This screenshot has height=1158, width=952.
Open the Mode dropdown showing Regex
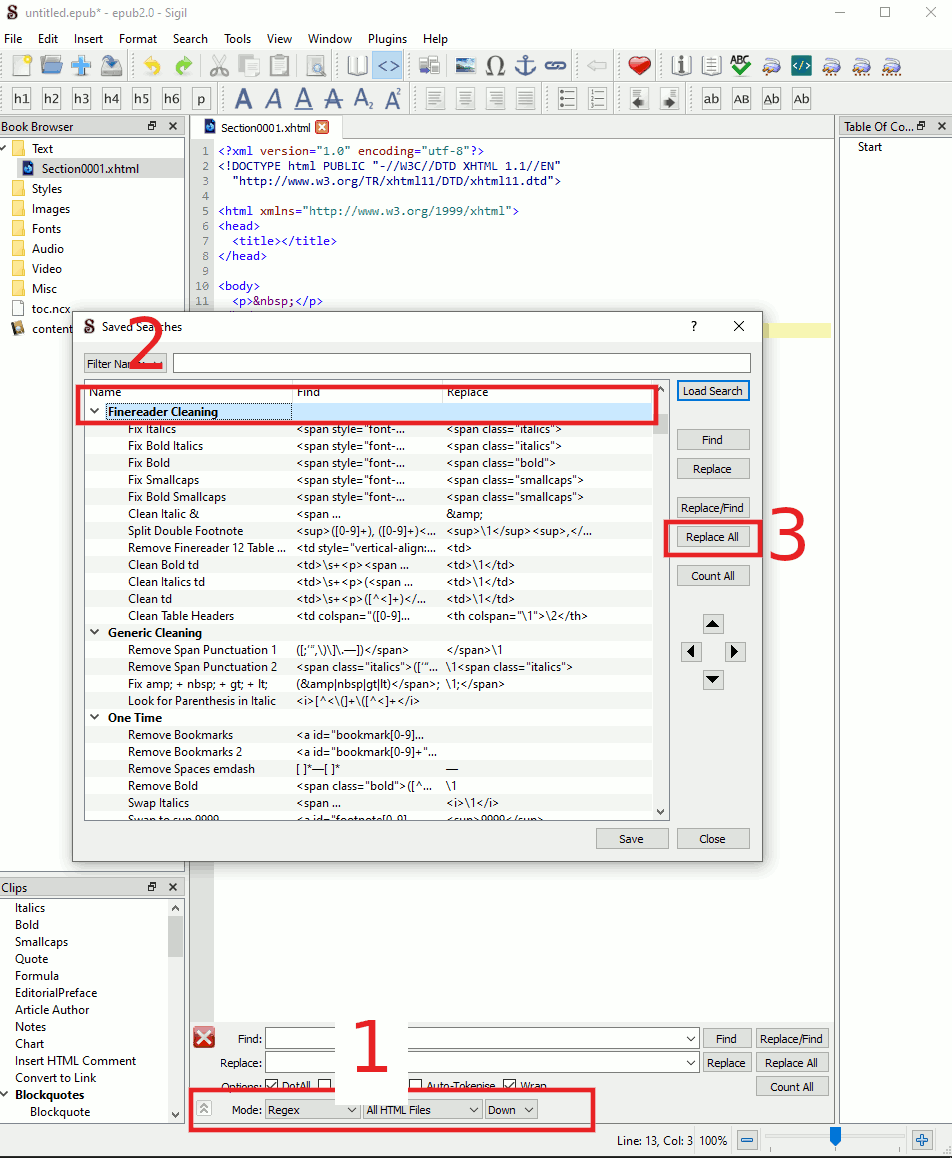pyautogui.click(x=312, y=1110)
